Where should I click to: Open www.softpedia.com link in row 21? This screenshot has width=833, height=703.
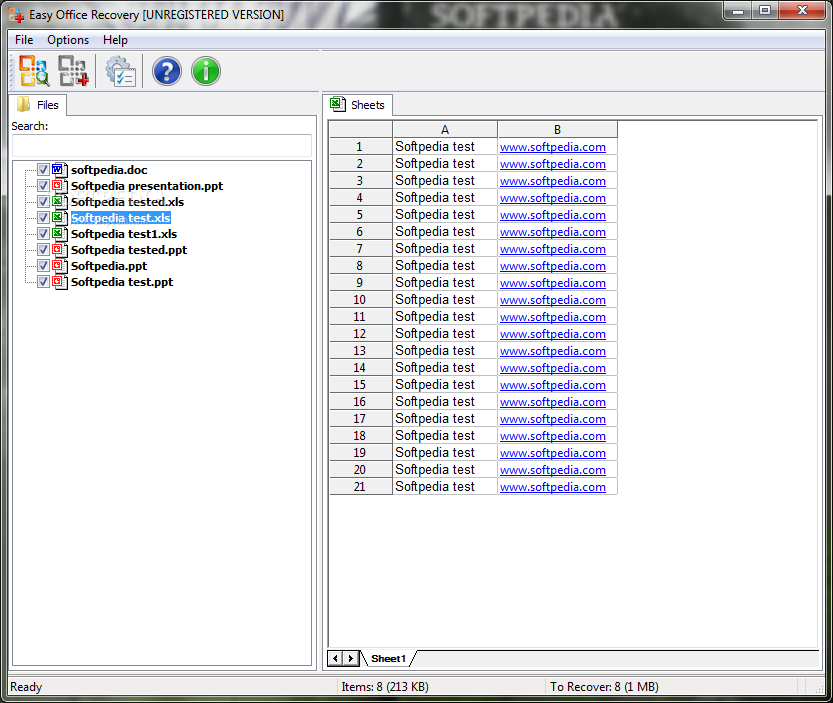552,487
